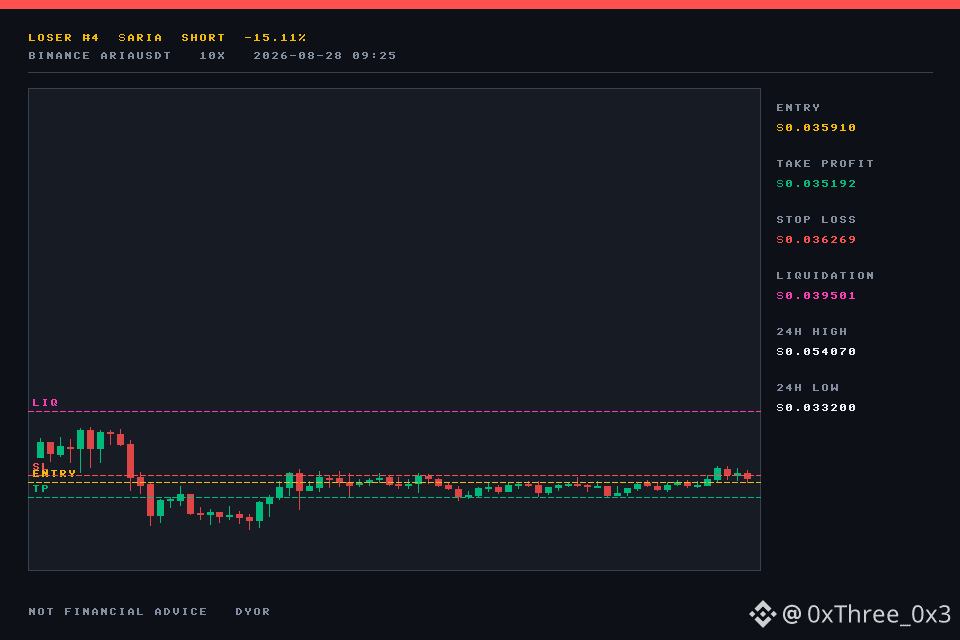Click the LIQ label on chart

tap(45, 402)
